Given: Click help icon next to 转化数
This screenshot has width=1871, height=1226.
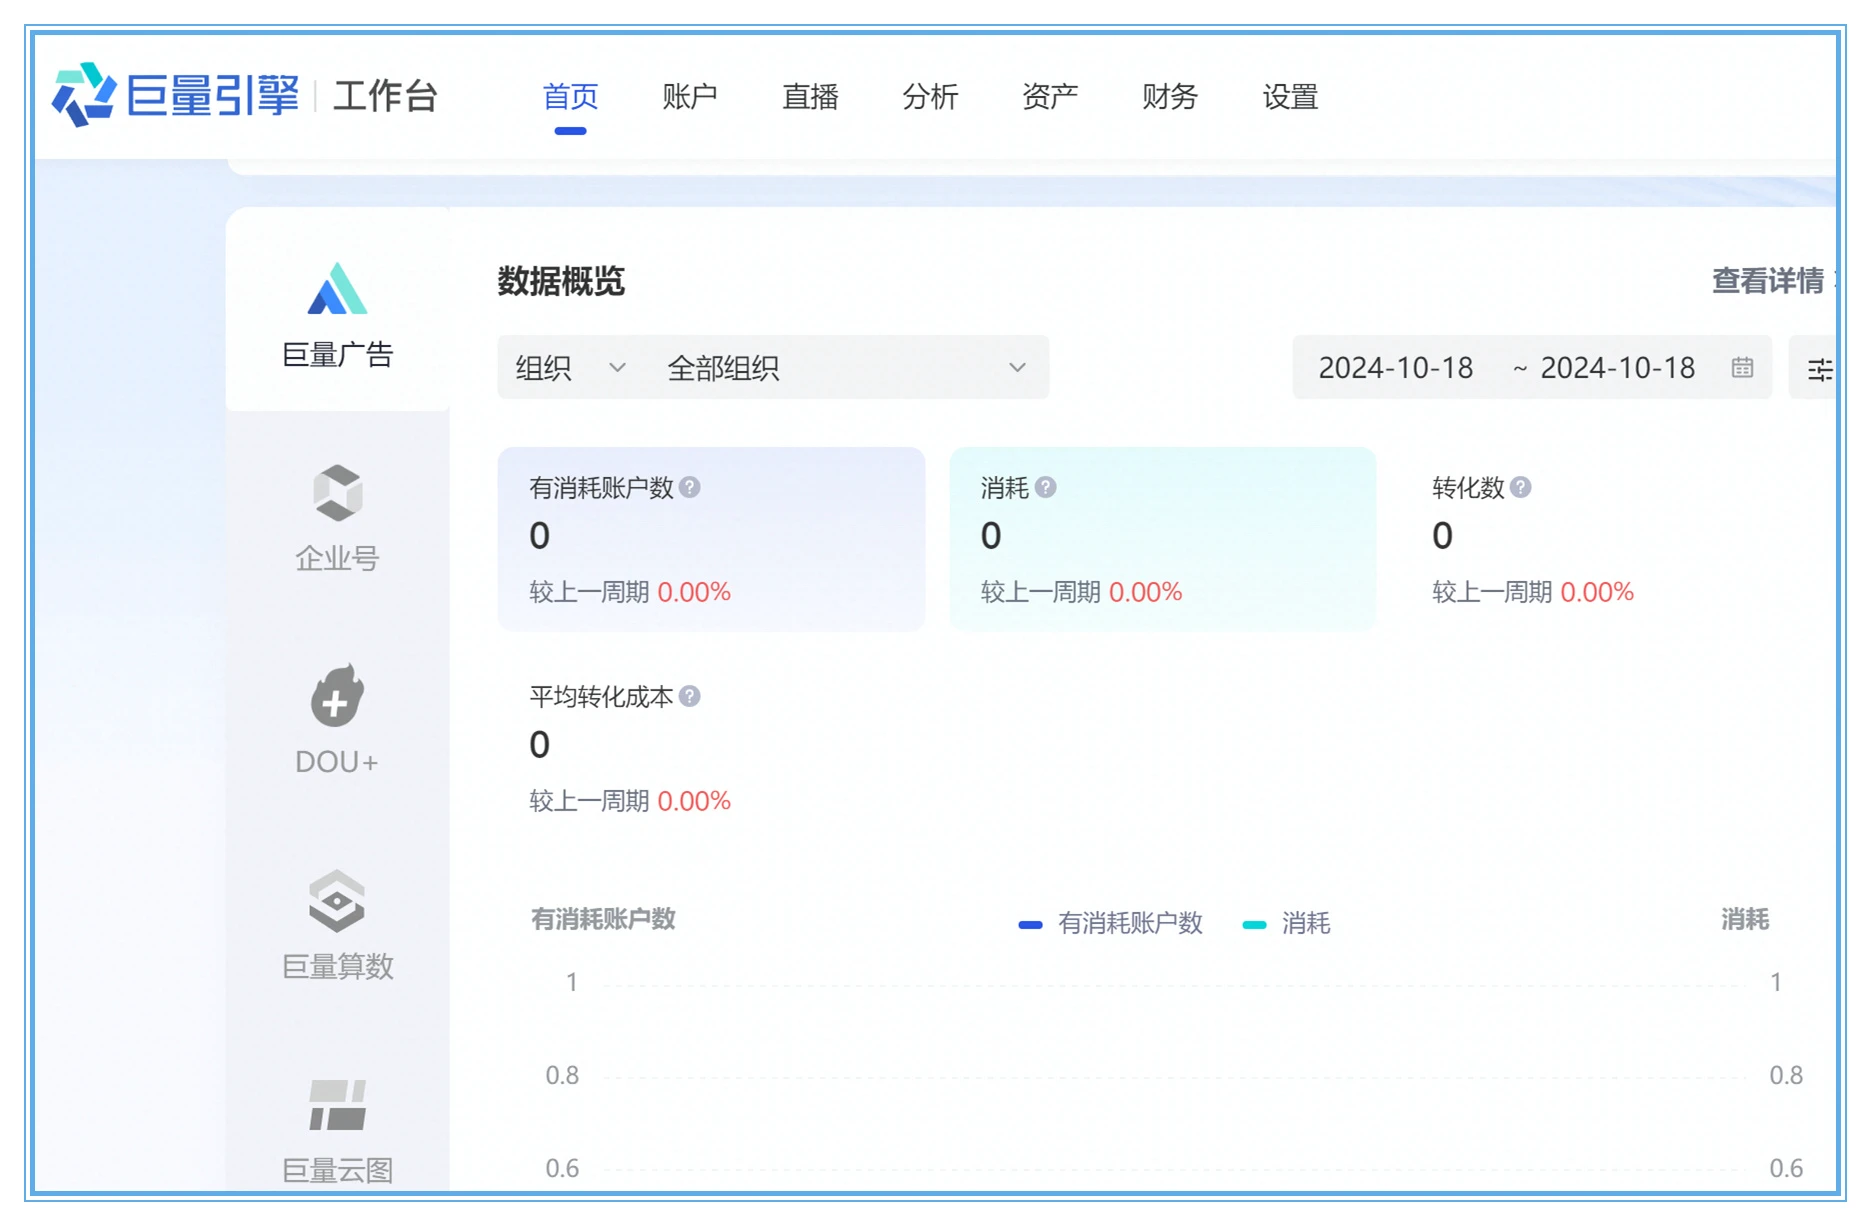Looking at the screenshot, I should click(x=1521, y=487).
